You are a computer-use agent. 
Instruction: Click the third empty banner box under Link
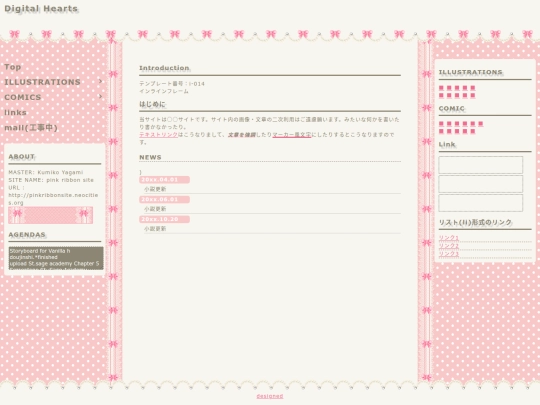480,203
